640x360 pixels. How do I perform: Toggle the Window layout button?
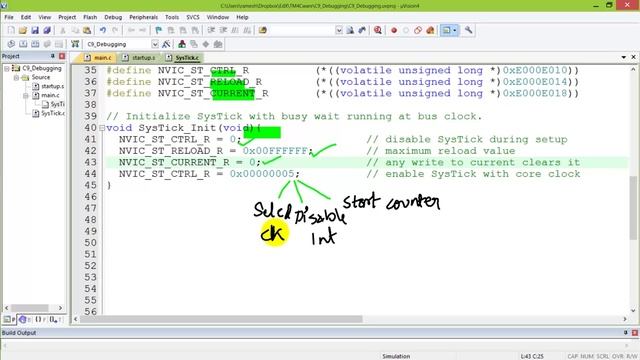(x=447, y=30)
